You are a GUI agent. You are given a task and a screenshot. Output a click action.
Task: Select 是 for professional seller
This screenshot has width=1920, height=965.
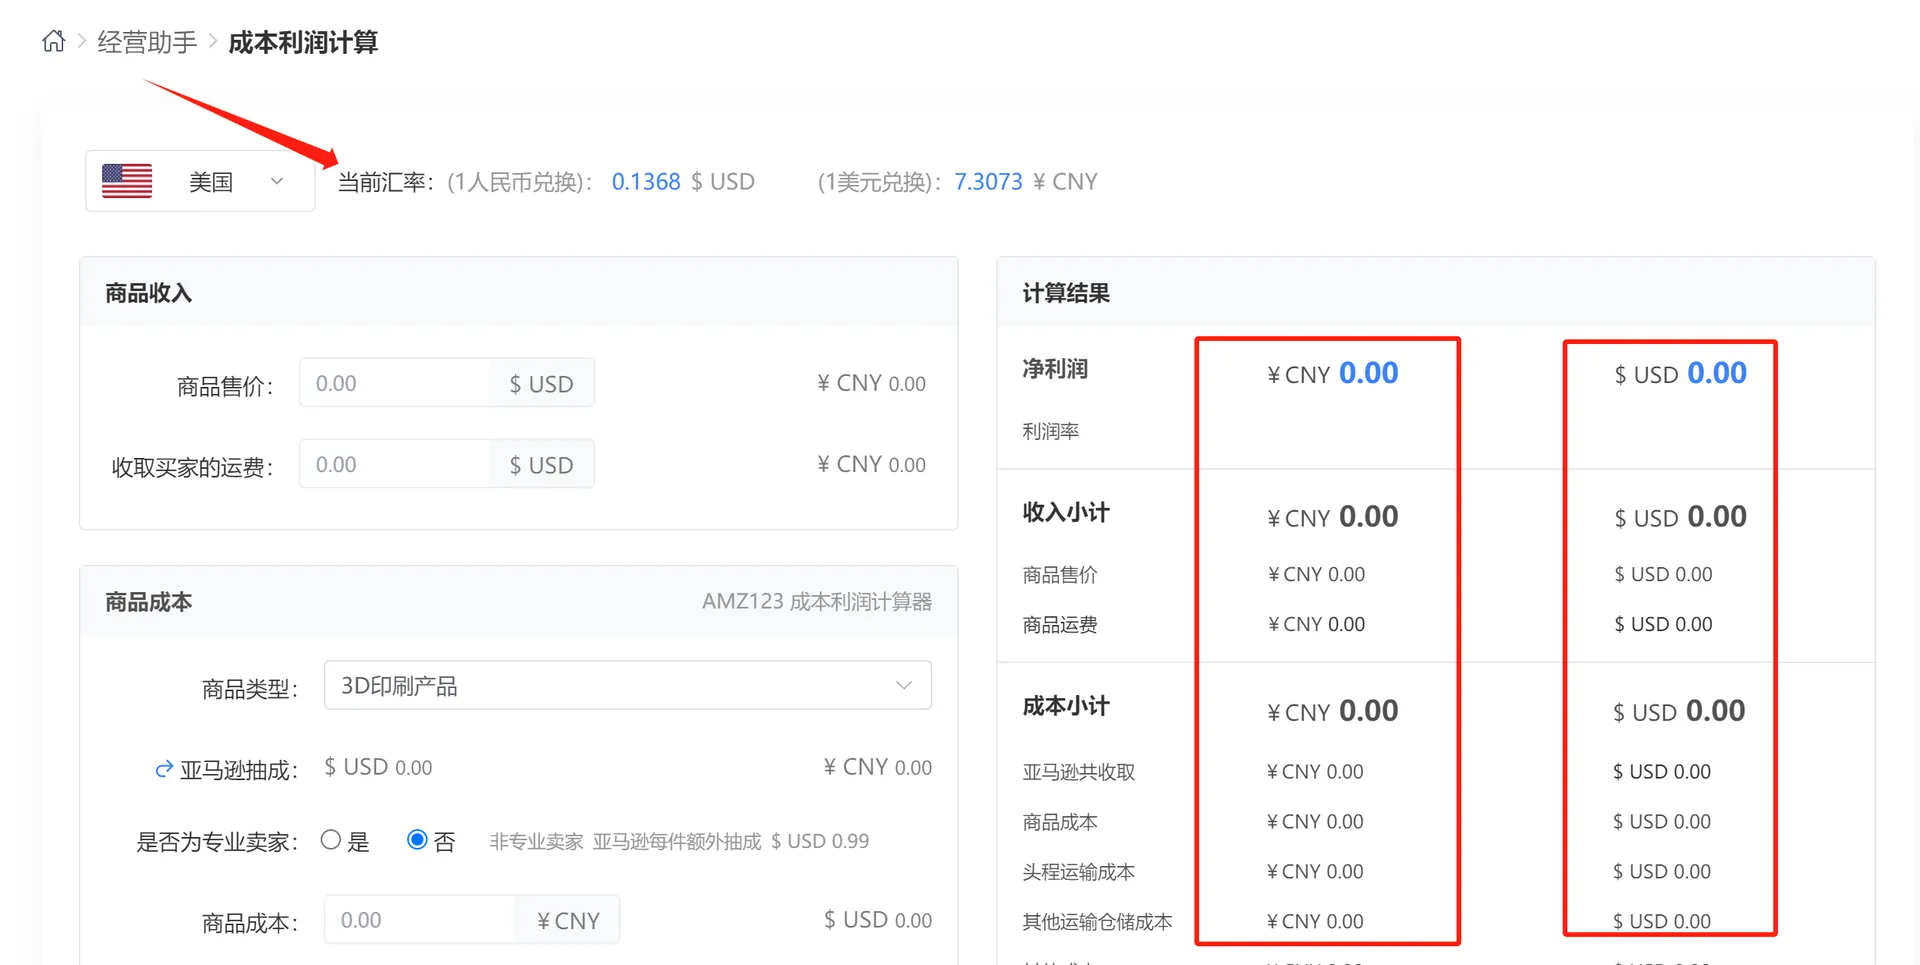pos(331,840)
